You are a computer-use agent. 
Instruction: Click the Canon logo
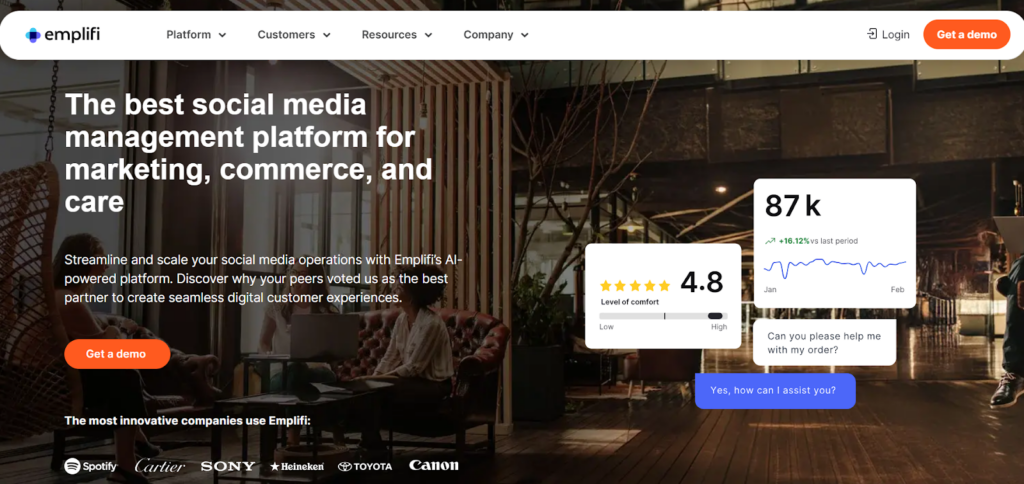coord(433,465)
